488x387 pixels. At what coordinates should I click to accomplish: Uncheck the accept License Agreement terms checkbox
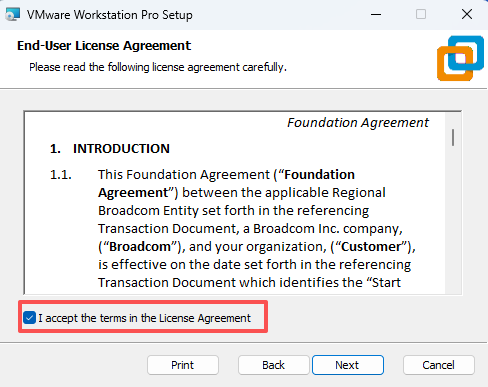point(29,318)
